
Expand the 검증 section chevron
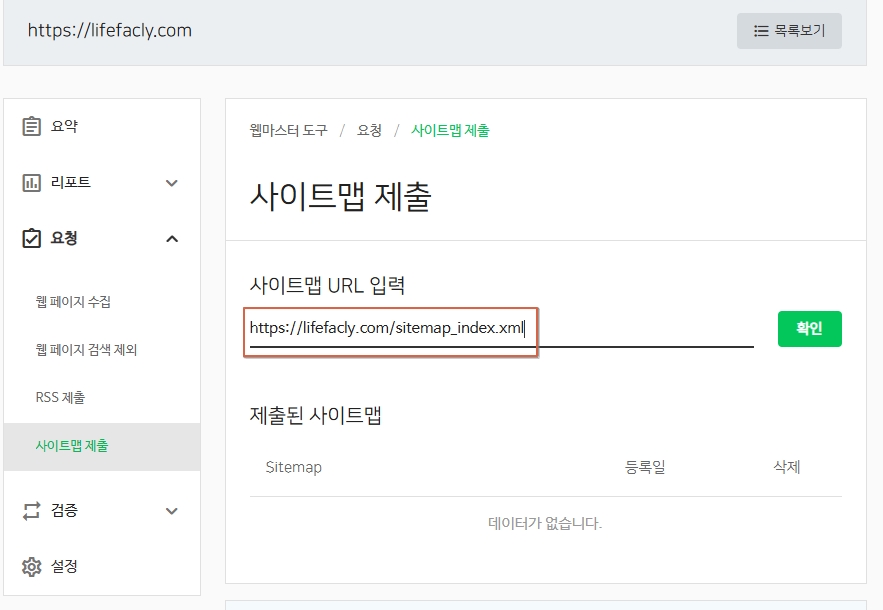point(171,511)
